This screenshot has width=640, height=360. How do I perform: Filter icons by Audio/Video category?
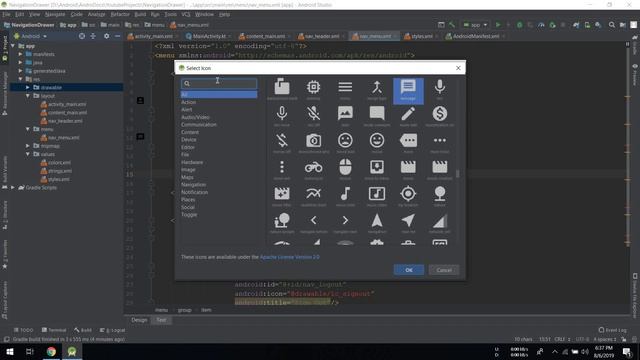click(195, 117)
